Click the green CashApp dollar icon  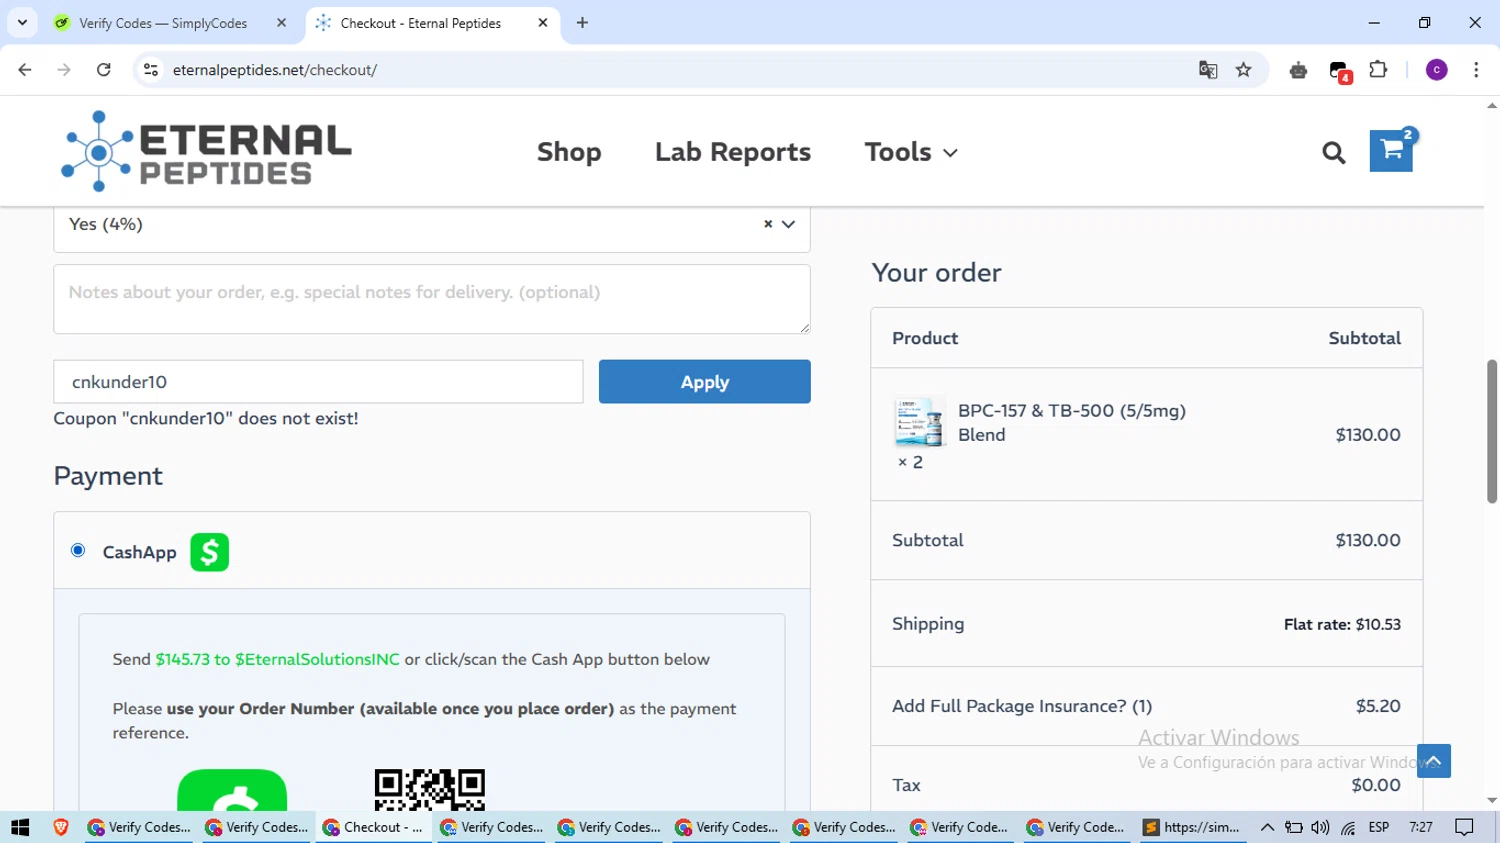[x=209, y=552]
